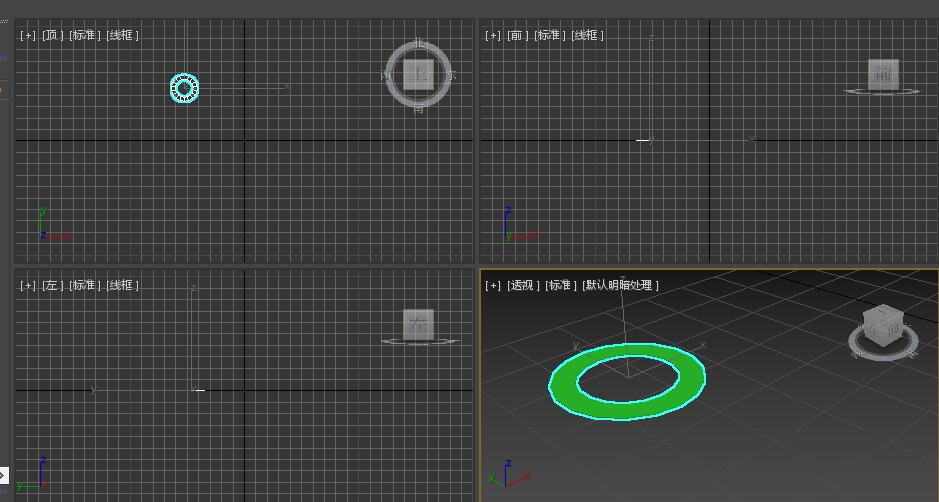The width and height of the screenshot is (939, 502).
Task: Open the [顶] view label menu
Action: 52,35
